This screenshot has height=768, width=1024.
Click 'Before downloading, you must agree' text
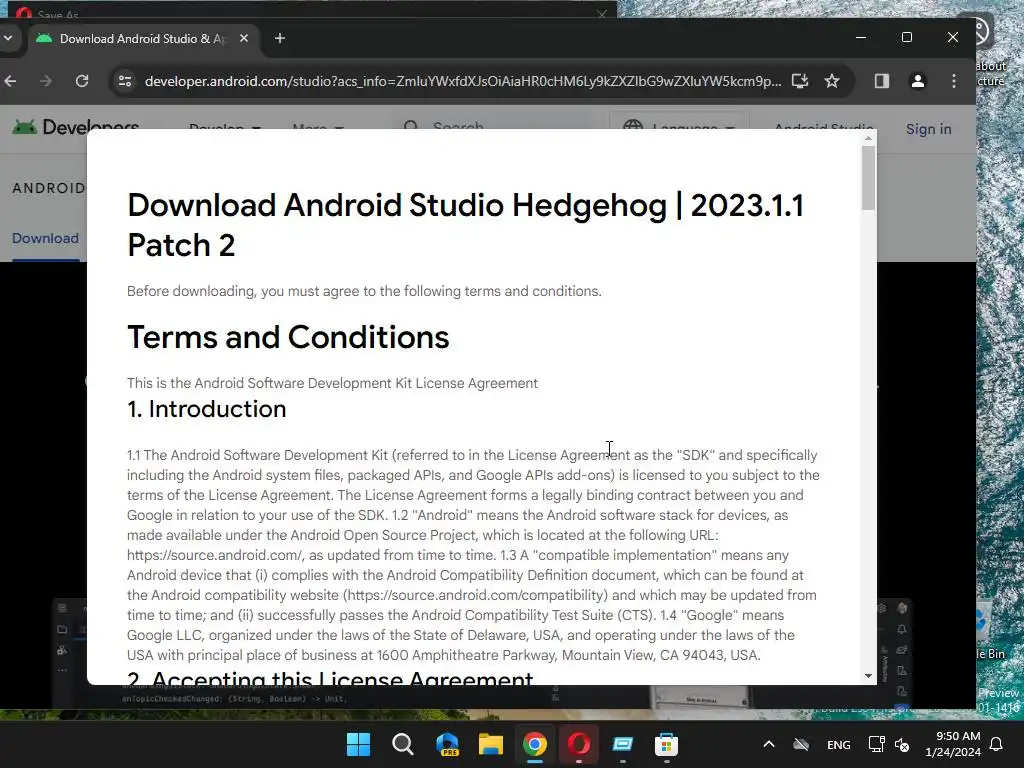[364, 291]
